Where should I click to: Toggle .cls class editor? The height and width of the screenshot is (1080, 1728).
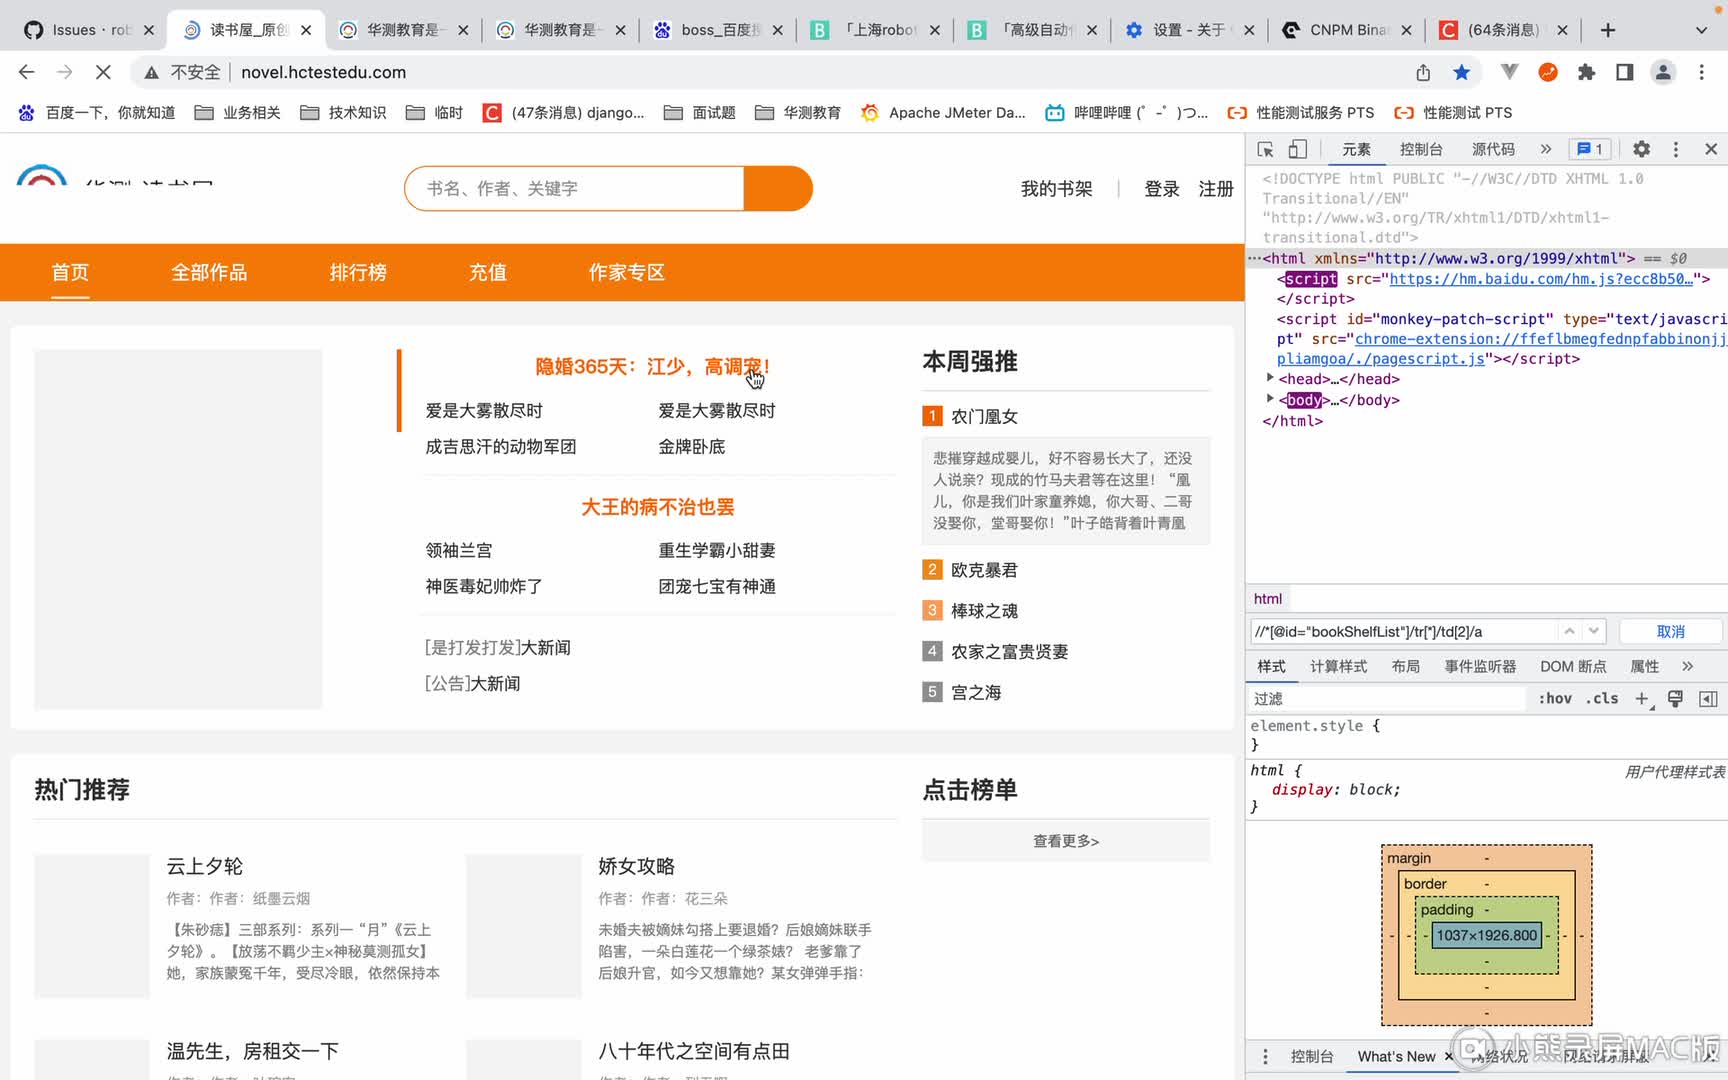click(1602, 698)
